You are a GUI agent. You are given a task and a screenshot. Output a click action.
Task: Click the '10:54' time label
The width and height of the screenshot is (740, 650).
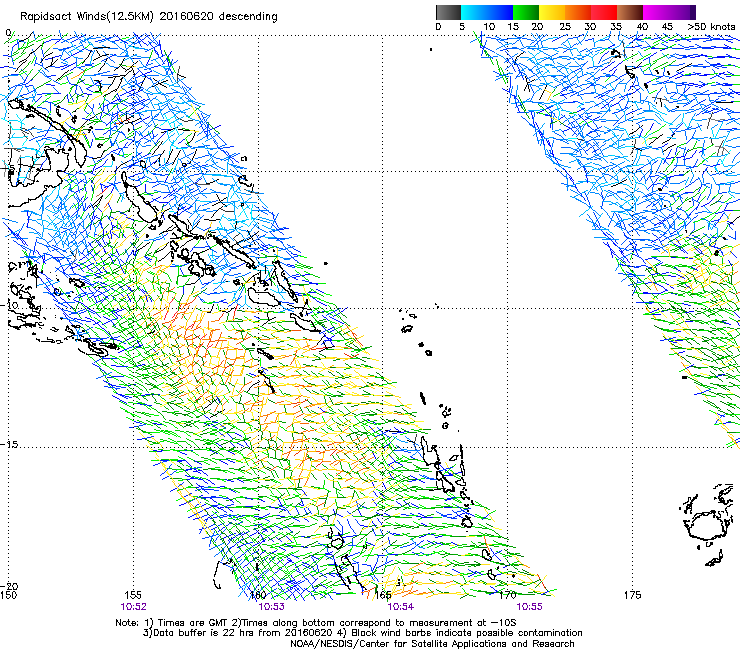pos(401,607)
